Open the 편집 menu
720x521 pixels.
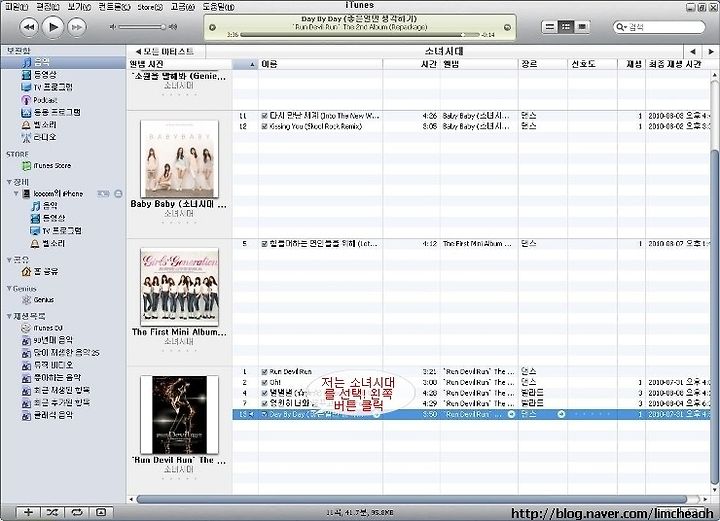47,7
